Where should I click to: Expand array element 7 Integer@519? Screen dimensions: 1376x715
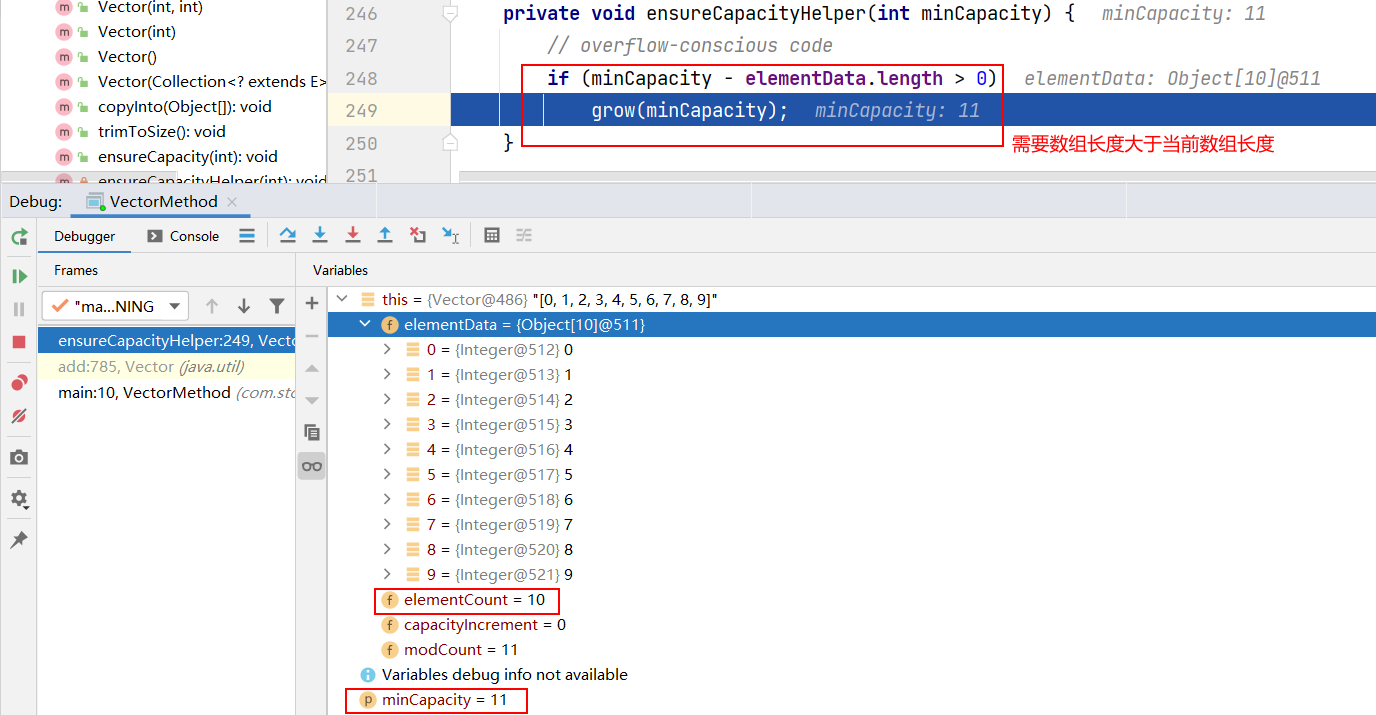(388, 524)
